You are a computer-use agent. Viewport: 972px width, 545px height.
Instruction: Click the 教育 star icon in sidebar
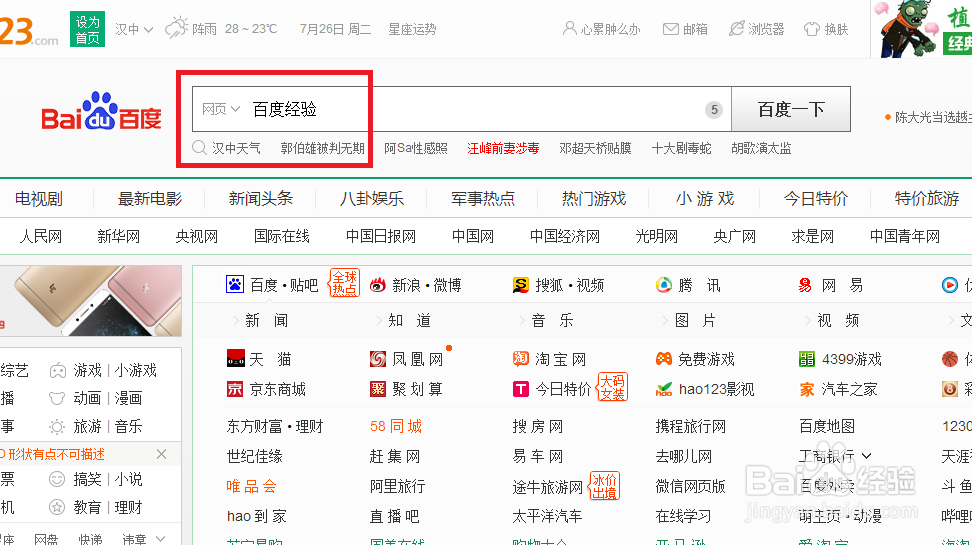coord(57,507)
